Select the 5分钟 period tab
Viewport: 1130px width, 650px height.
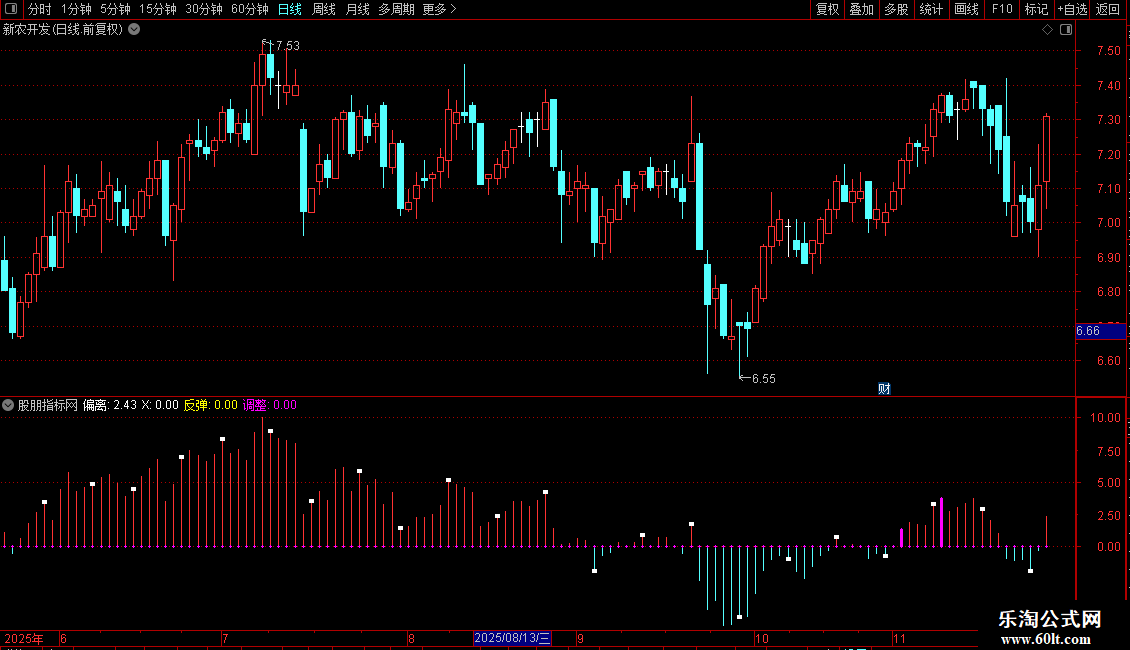coord(115,9)
